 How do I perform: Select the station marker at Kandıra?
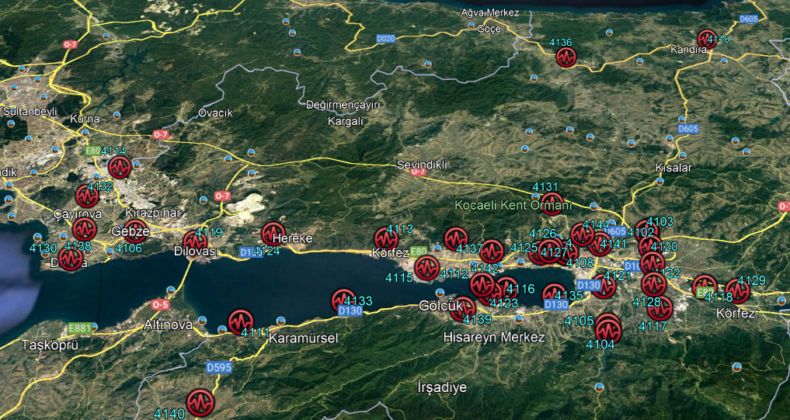708,39
